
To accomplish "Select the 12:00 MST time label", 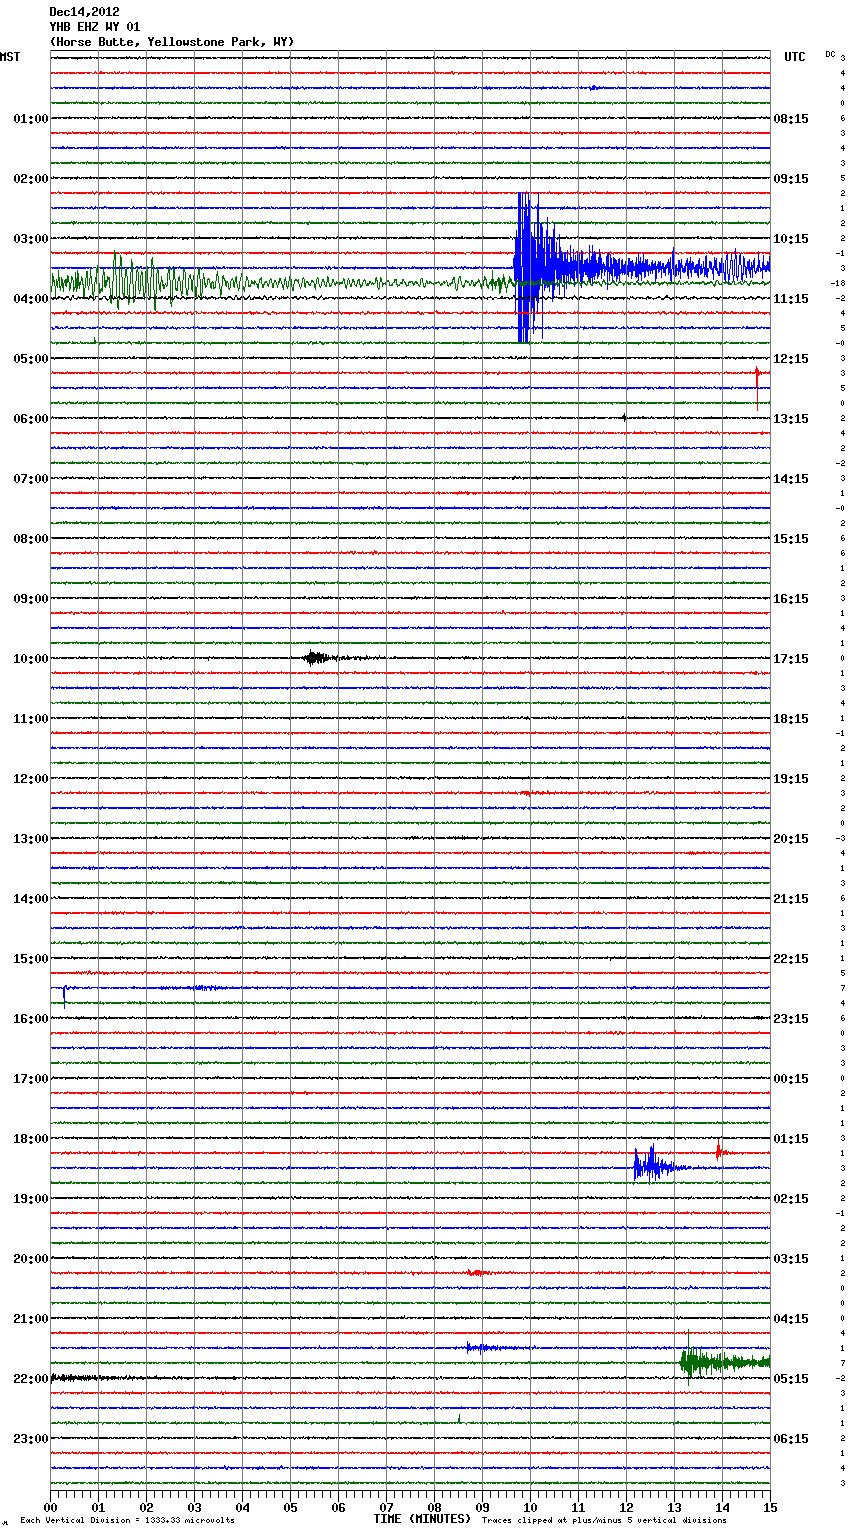I will (31, 779).
